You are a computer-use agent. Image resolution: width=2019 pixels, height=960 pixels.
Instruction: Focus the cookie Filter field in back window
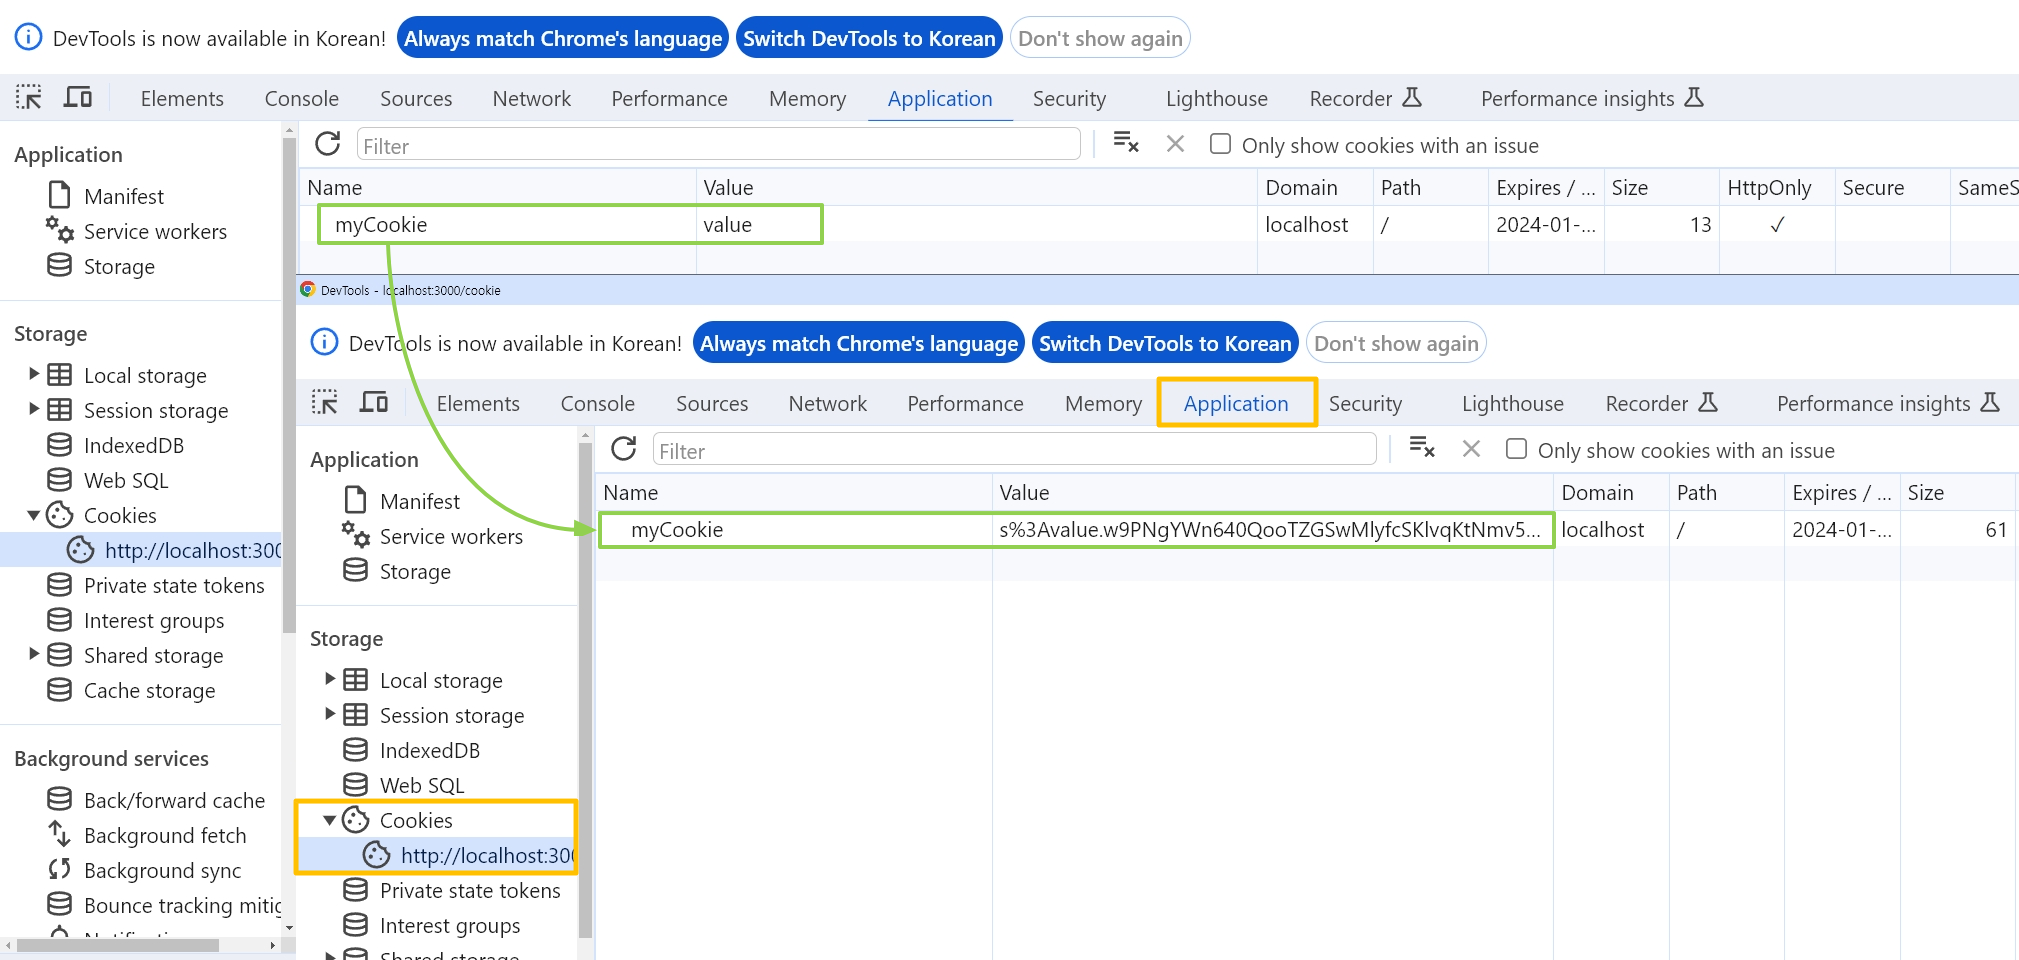(x=718, y=145)
